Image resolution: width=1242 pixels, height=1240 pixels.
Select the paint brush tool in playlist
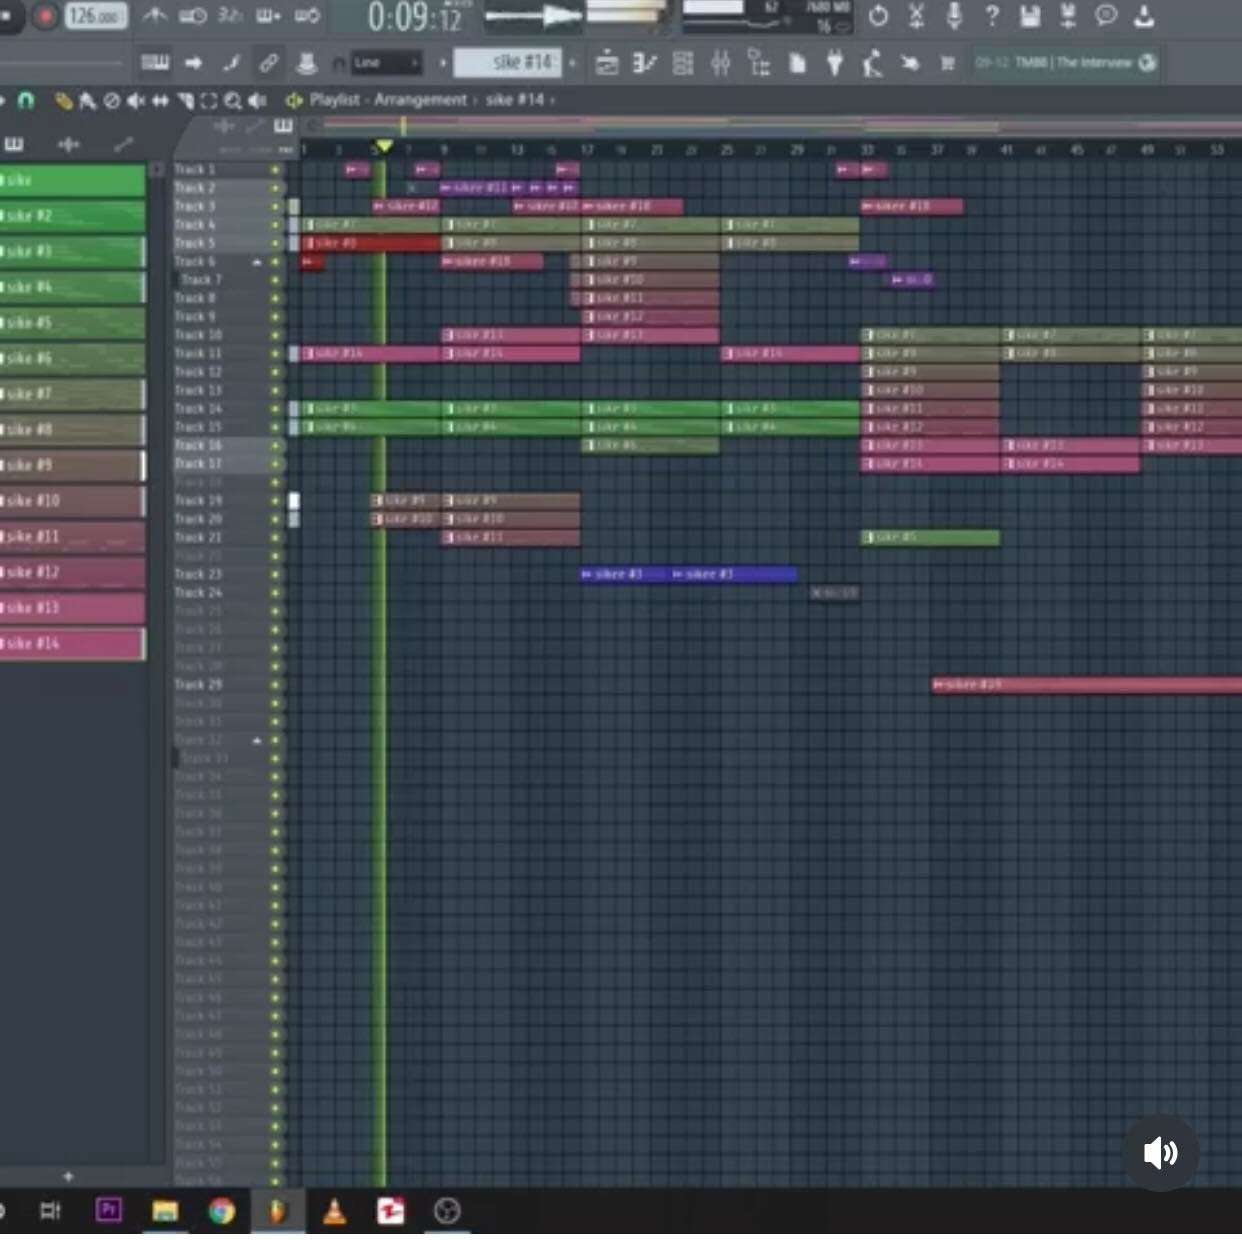click(88, 100)
